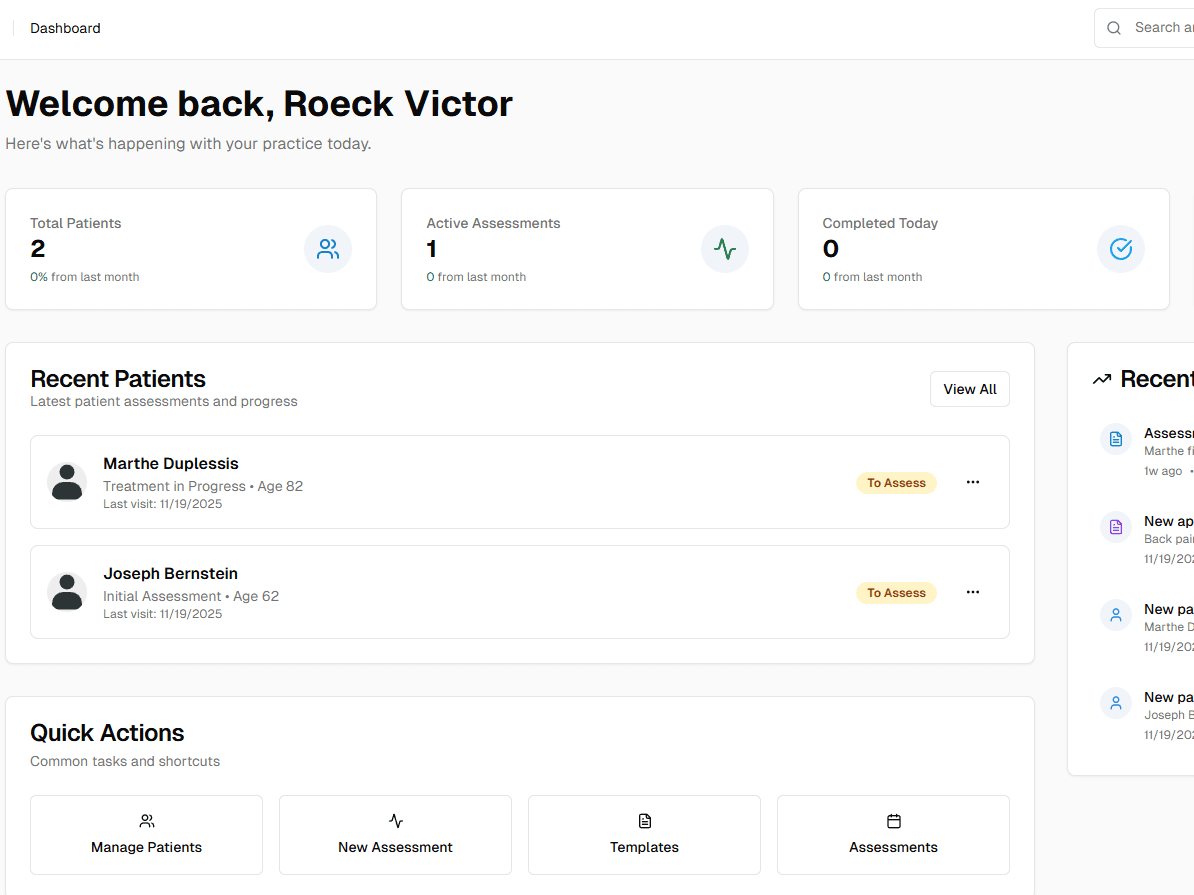Viewport: 1194px width, 895px height.
Task: Click Marthe Duplessis's To Assess badge
Action: (x=896, y=483)
